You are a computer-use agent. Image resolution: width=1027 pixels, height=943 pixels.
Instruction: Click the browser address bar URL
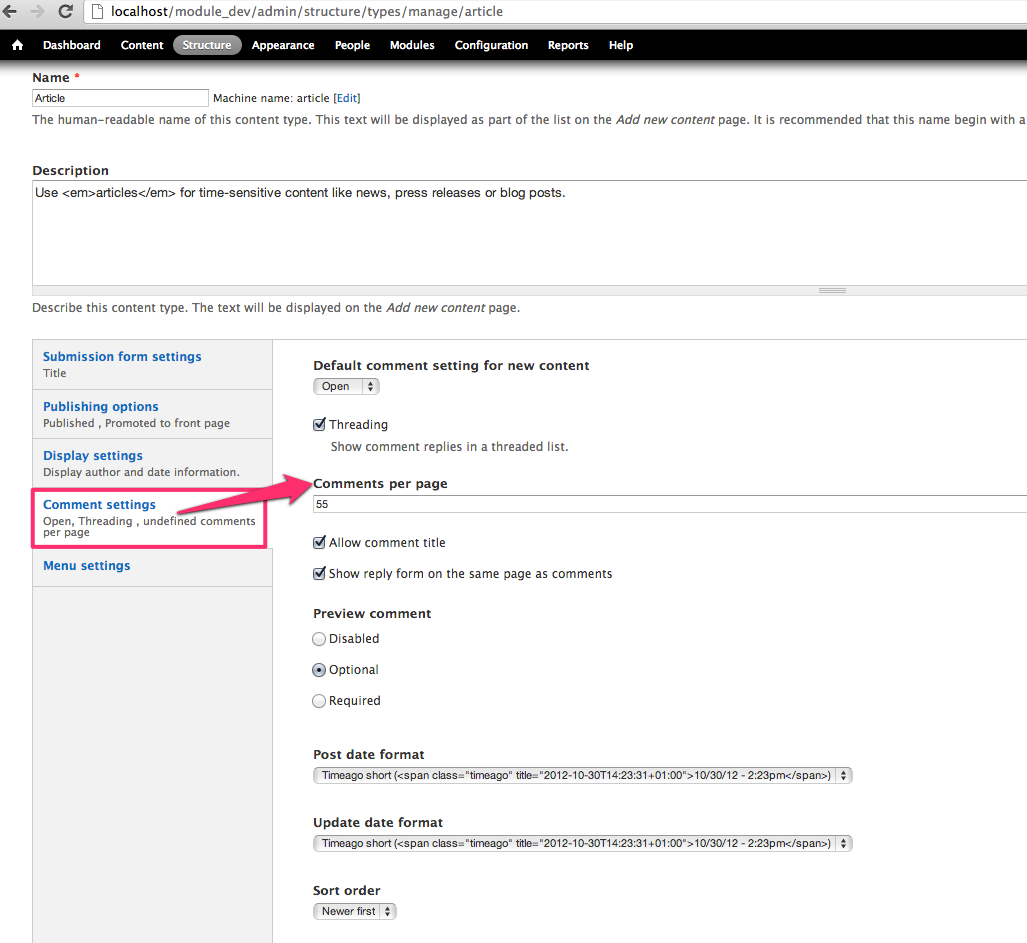pyautogui.click(x=307, y=11)
